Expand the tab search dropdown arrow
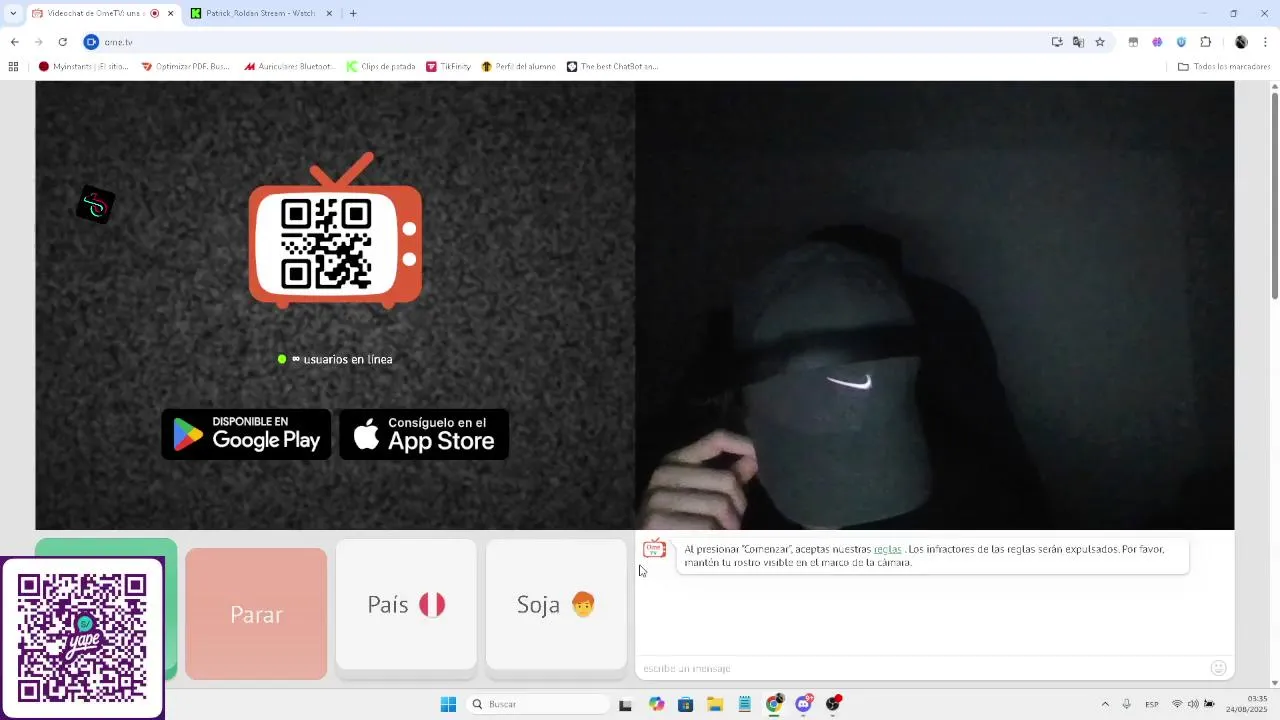The height and width of the screenshot is (720, 1280). point(13,14)
